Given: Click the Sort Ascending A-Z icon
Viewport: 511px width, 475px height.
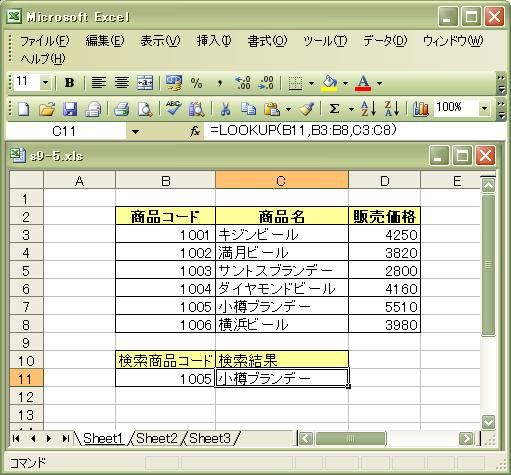Looking at the screenshot, I should [x=368, y=109].
